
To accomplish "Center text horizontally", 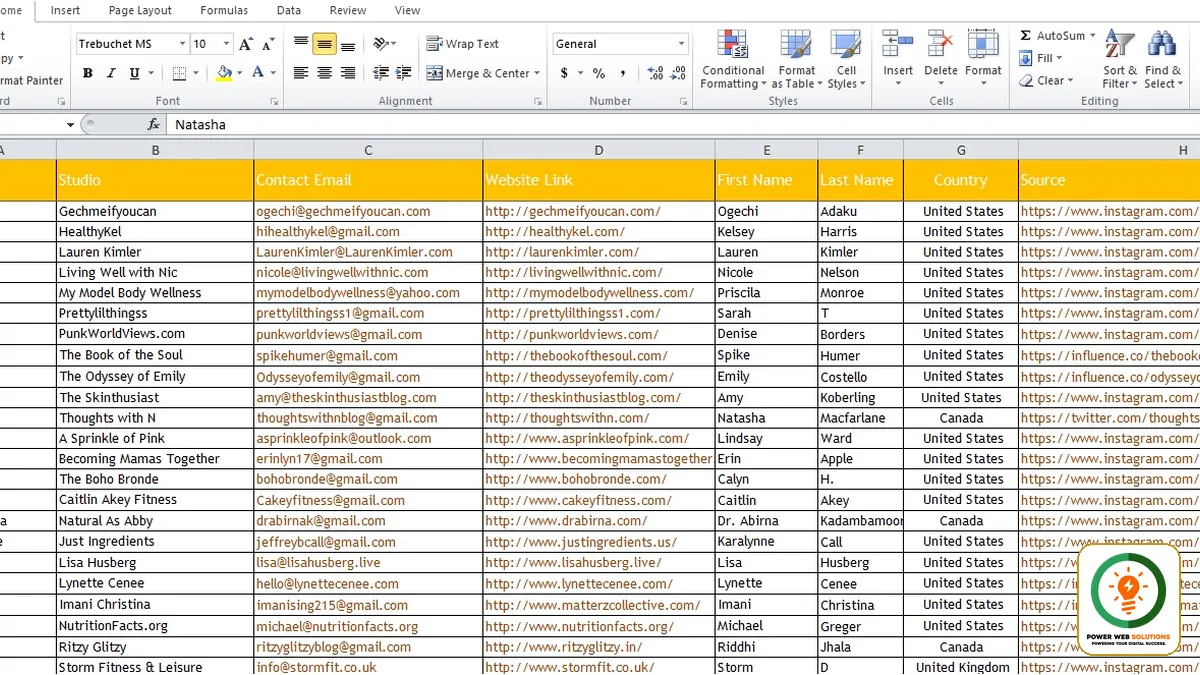I will (324, 73).
